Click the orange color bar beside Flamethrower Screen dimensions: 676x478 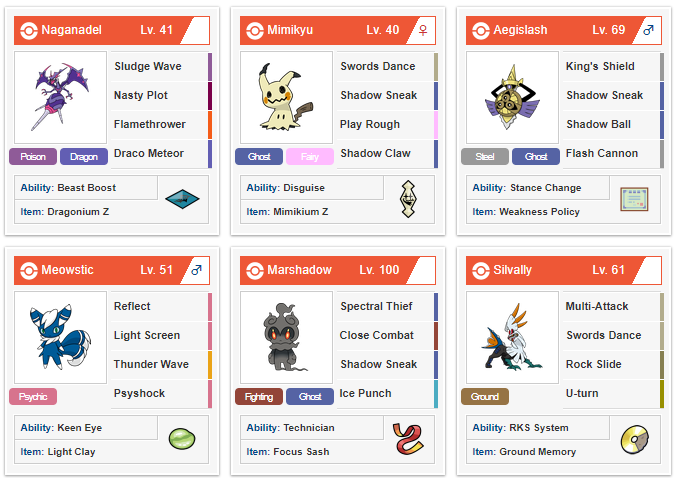[x=210, y=125]
